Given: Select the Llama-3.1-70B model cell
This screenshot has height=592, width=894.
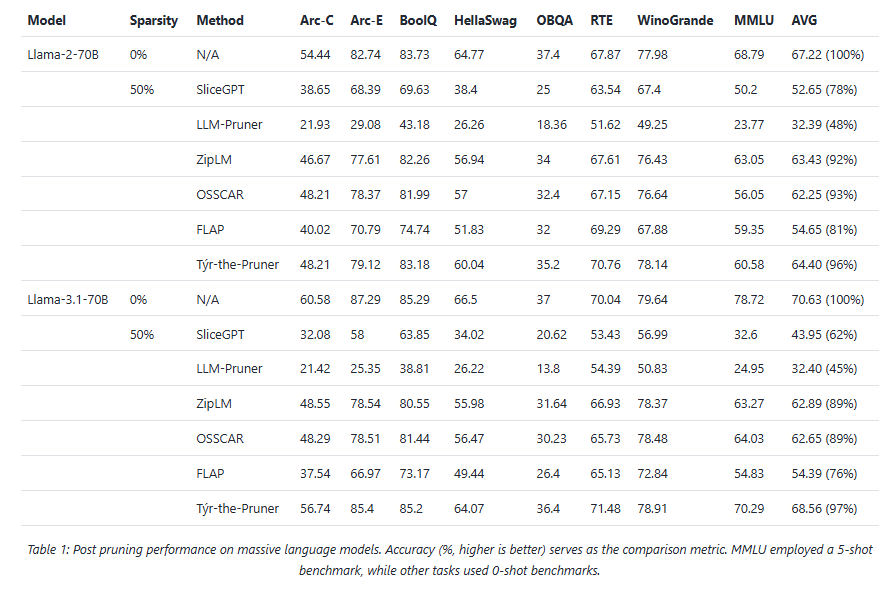Looking at the screenshot, I should point(66,299).
